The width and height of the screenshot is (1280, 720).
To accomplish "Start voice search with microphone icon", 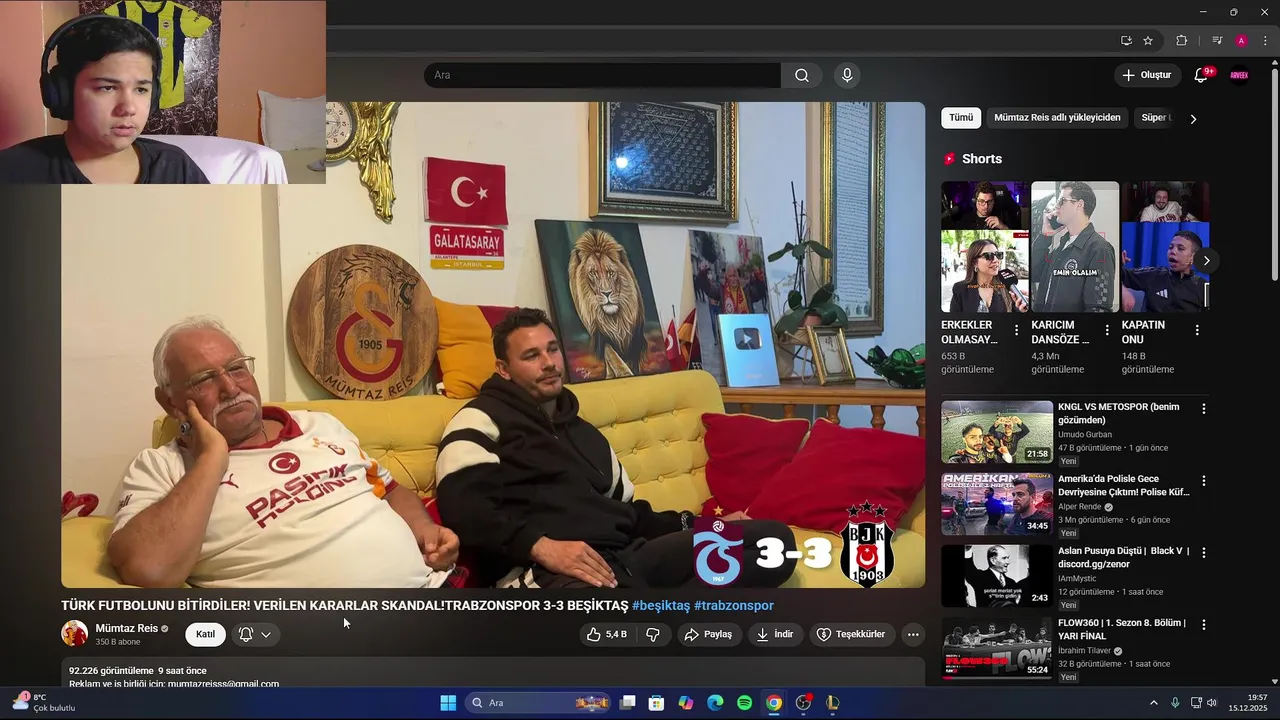I will point(847,75).
